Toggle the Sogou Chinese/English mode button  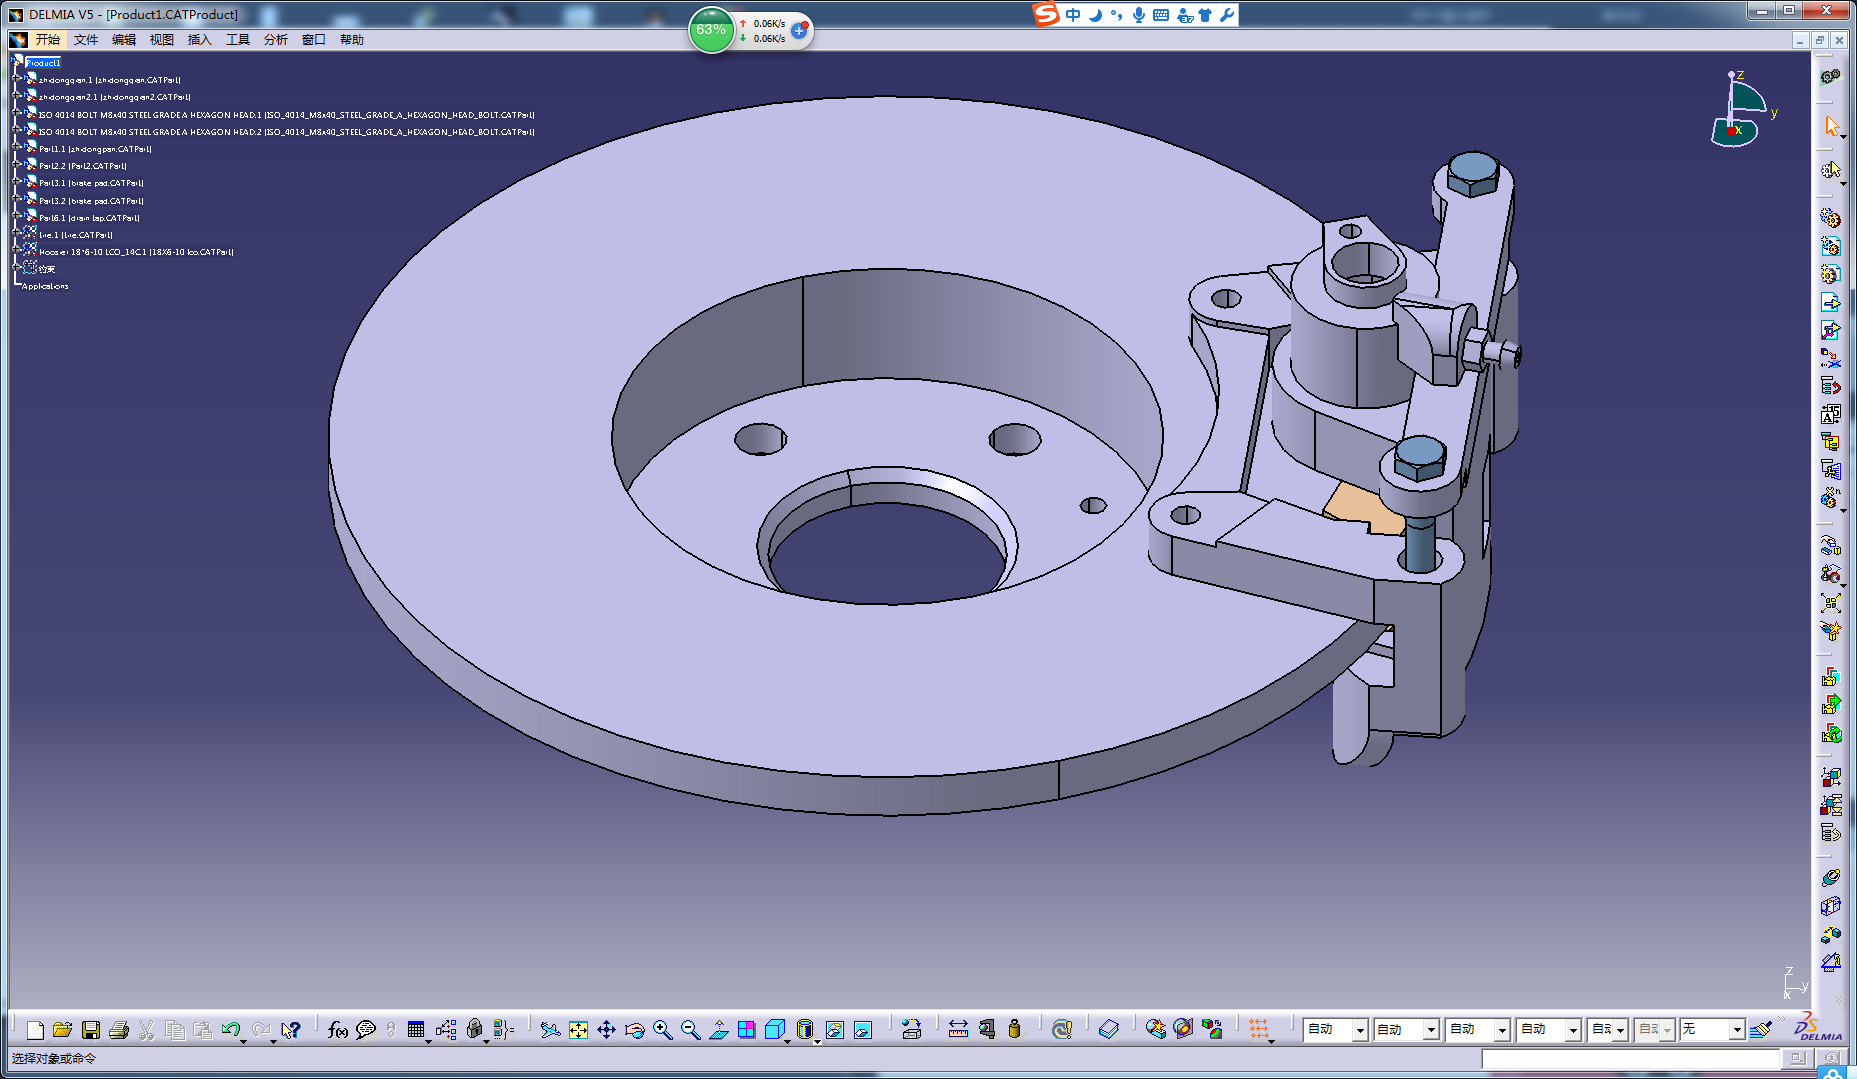[x=1073, y=15]
